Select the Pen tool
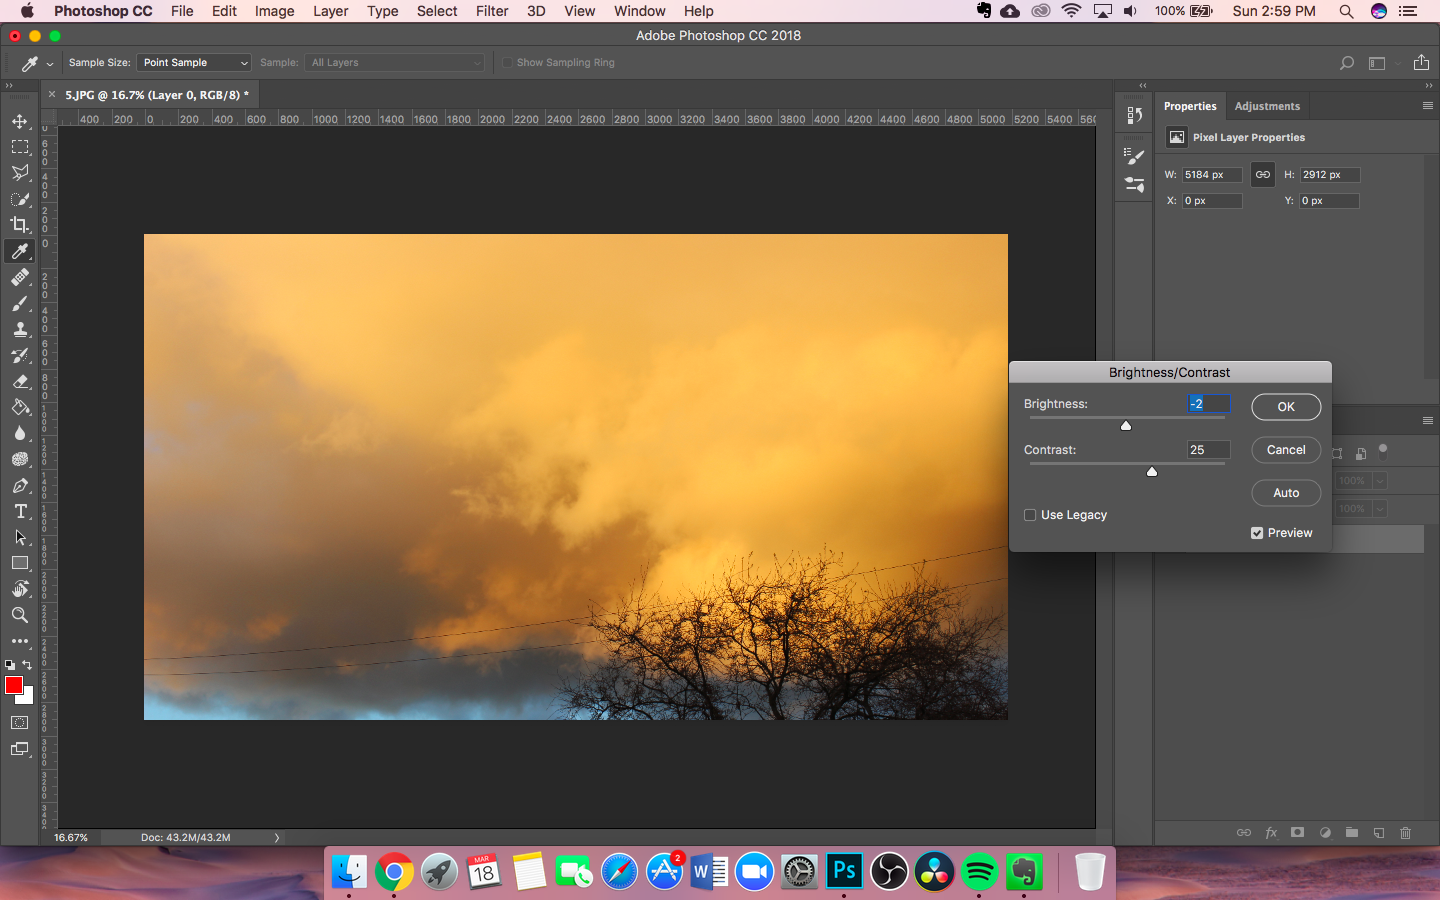 point(20,485)
